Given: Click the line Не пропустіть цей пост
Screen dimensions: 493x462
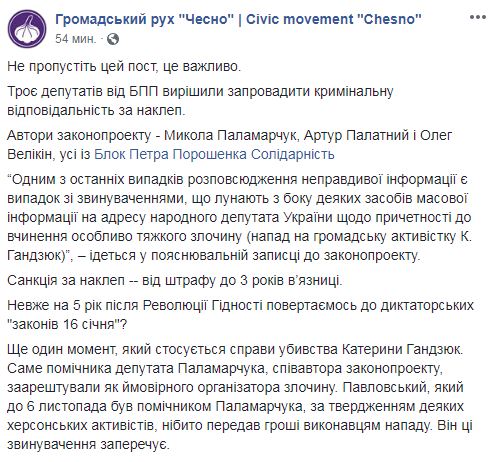Looking at the screenshot, I should (124, 67).
